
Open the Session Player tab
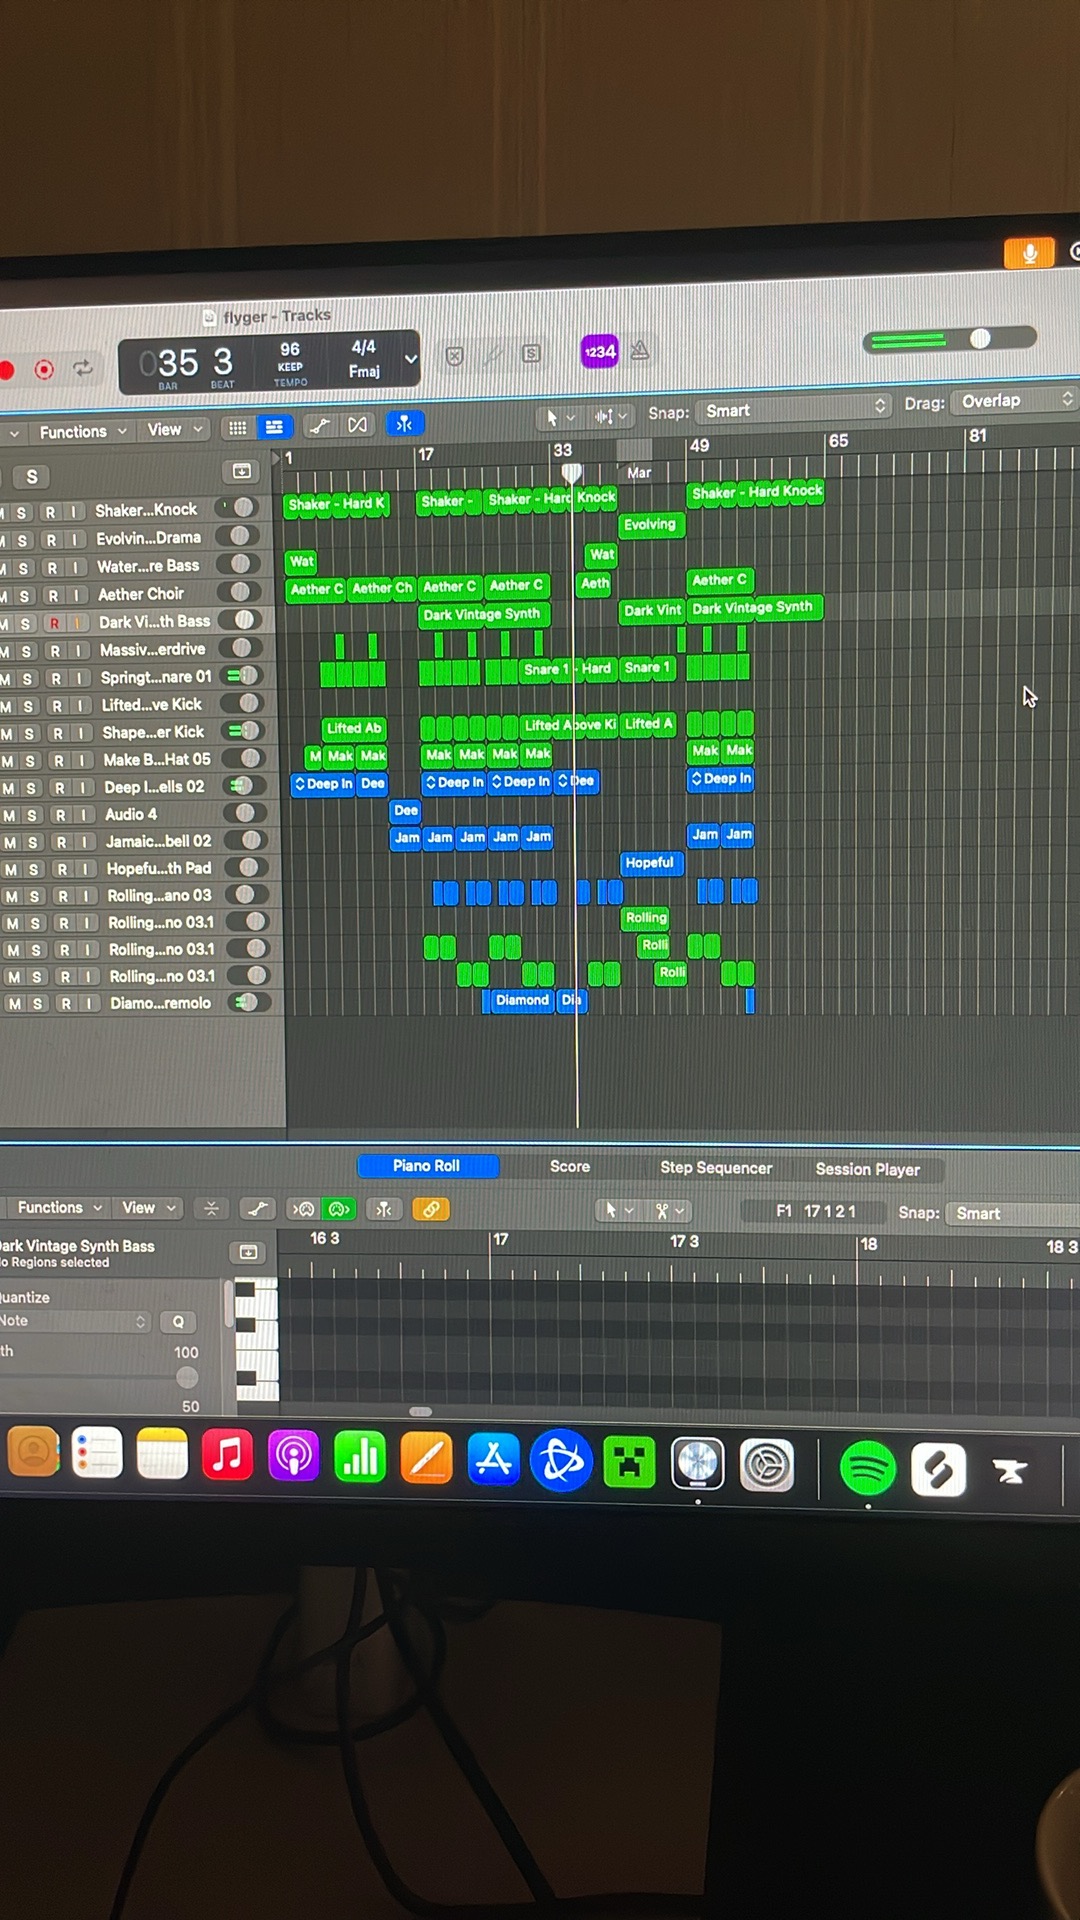point(867,1169)
